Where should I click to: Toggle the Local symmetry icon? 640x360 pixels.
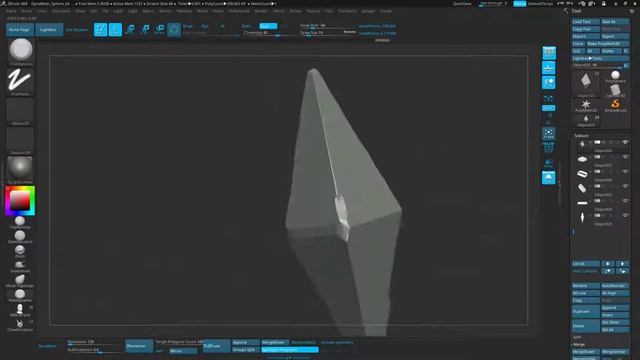point(549,82)
